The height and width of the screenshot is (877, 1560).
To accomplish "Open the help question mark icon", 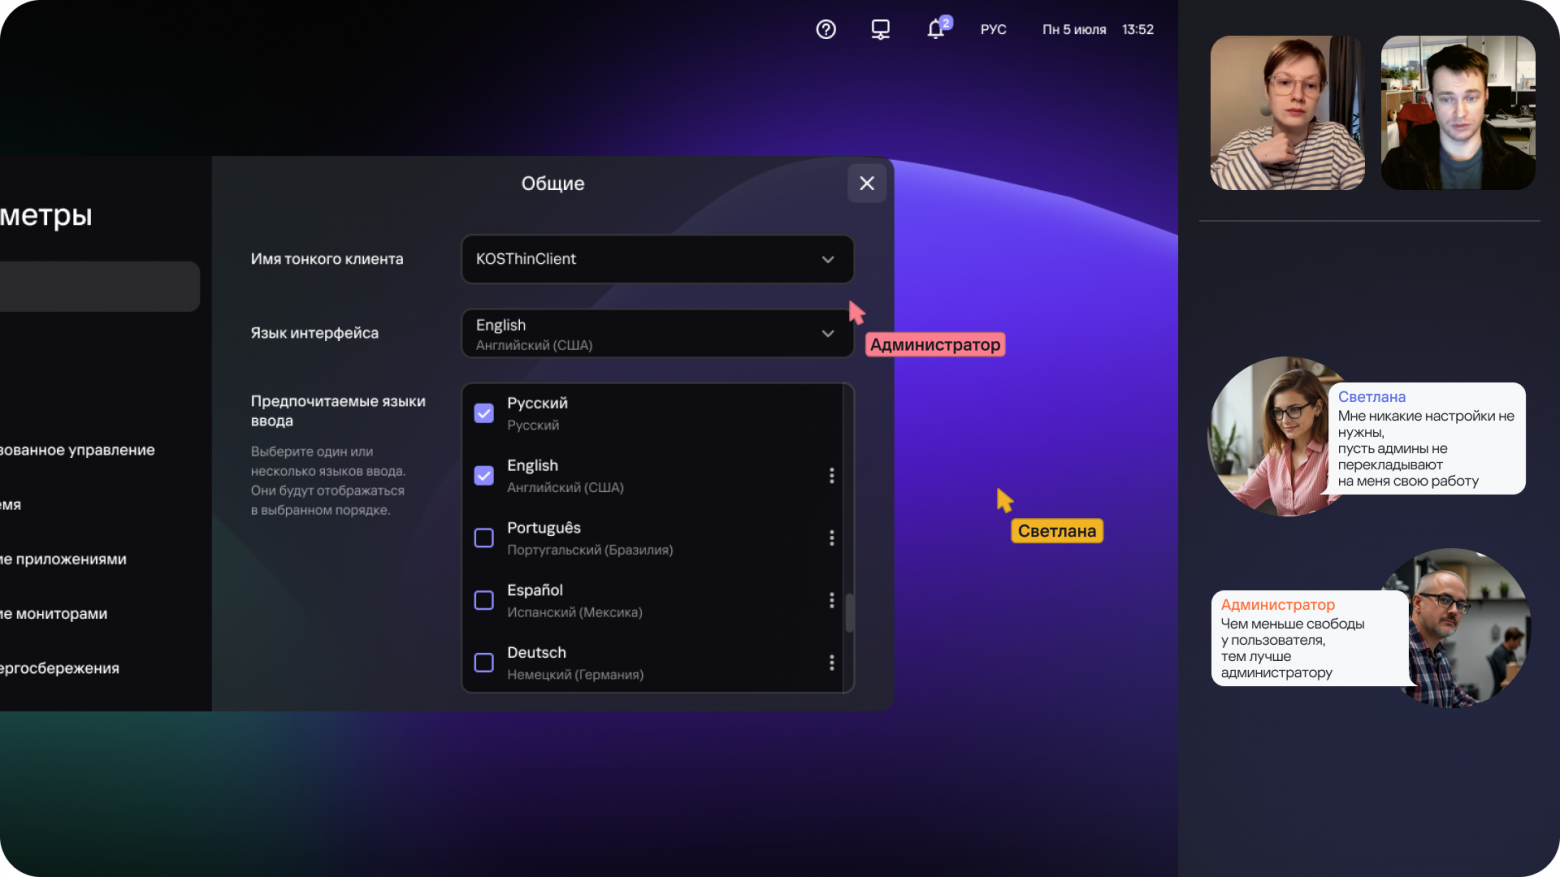I will (x=826, y=30).
